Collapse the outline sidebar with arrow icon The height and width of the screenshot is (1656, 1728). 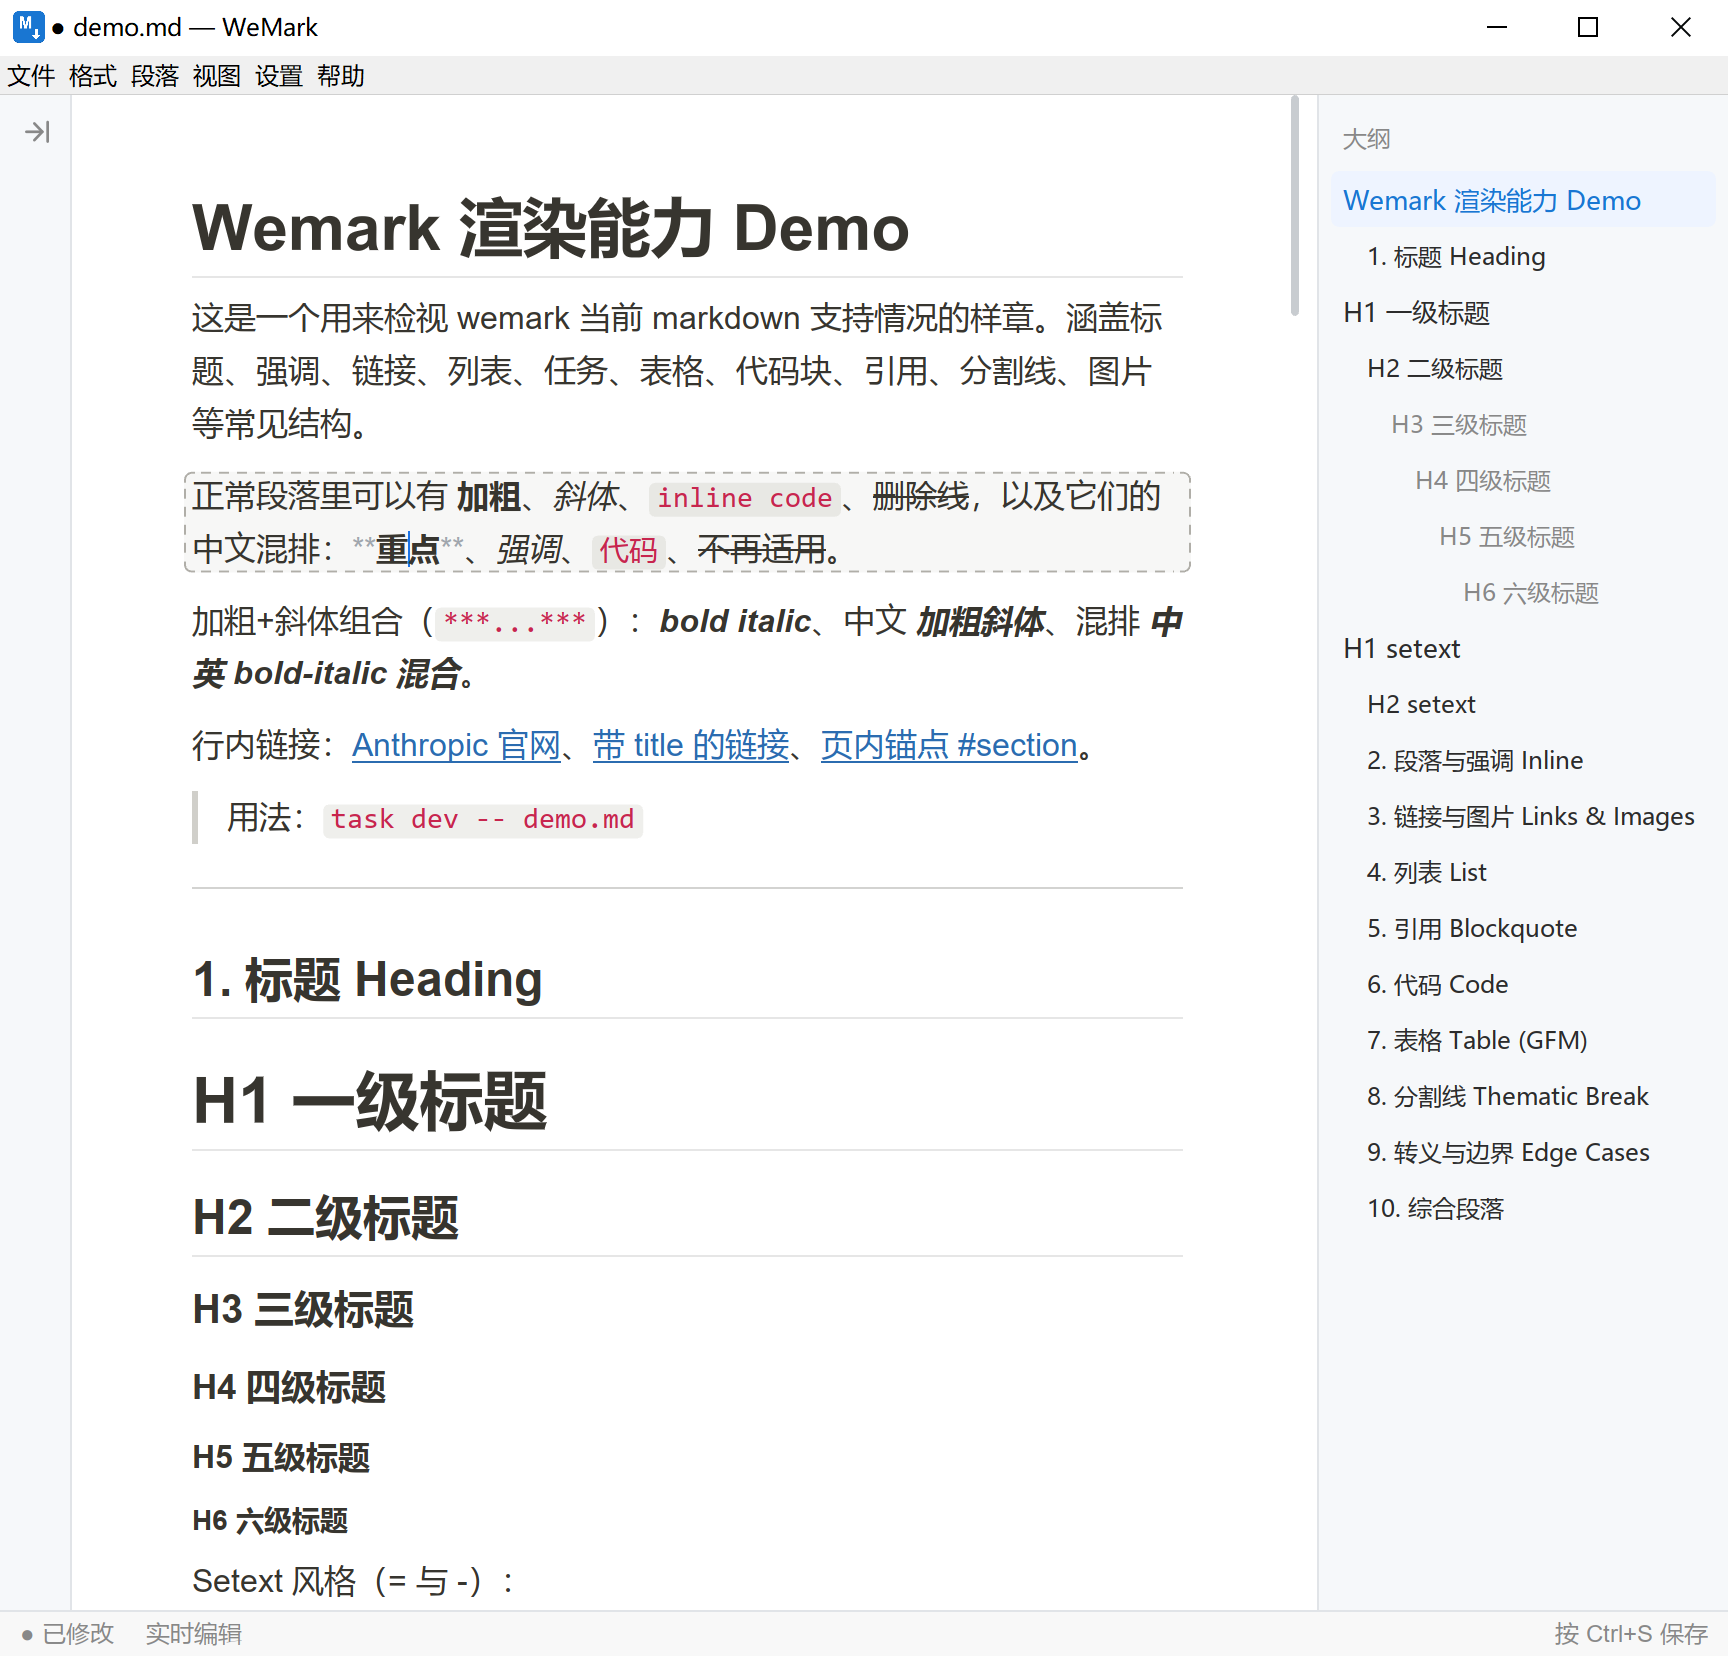37,132
